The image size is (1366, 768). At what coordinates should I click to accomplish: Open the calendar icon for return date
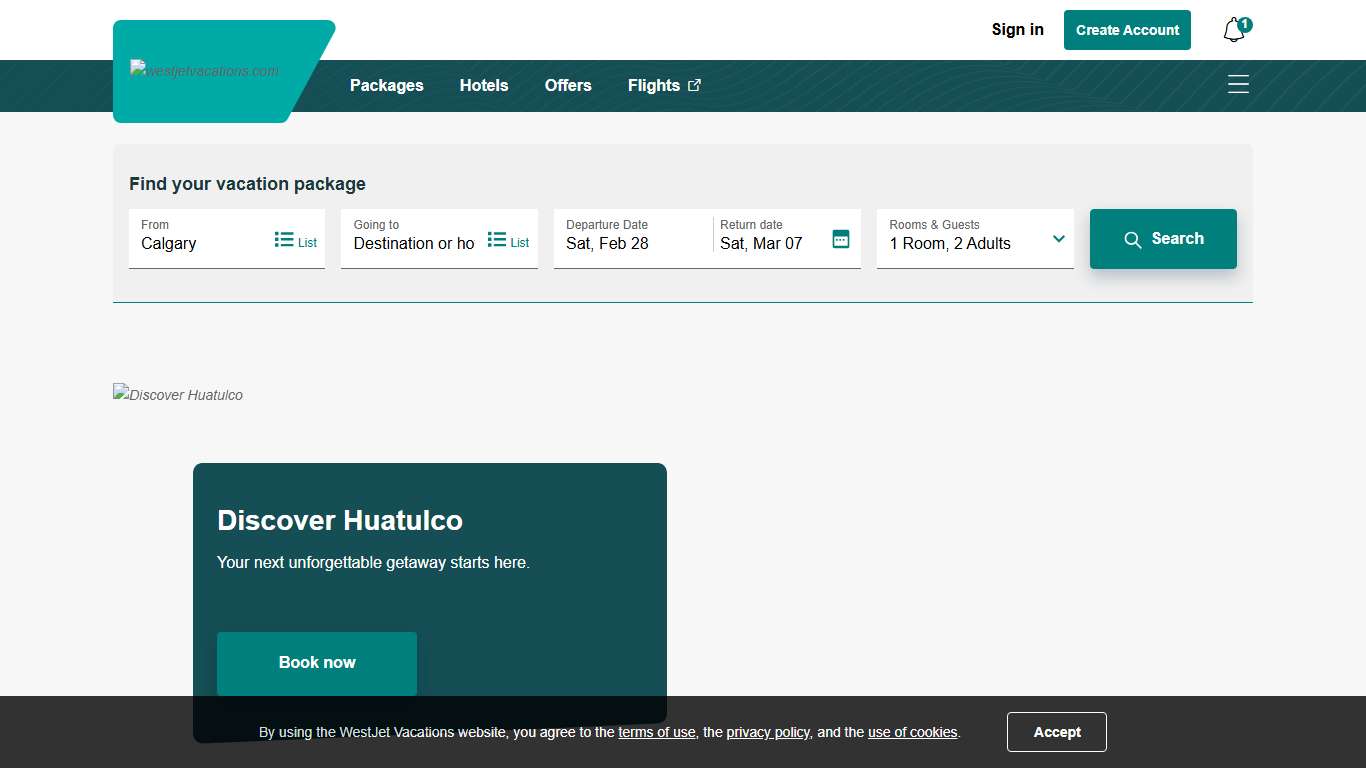click(x=840, y=239)
